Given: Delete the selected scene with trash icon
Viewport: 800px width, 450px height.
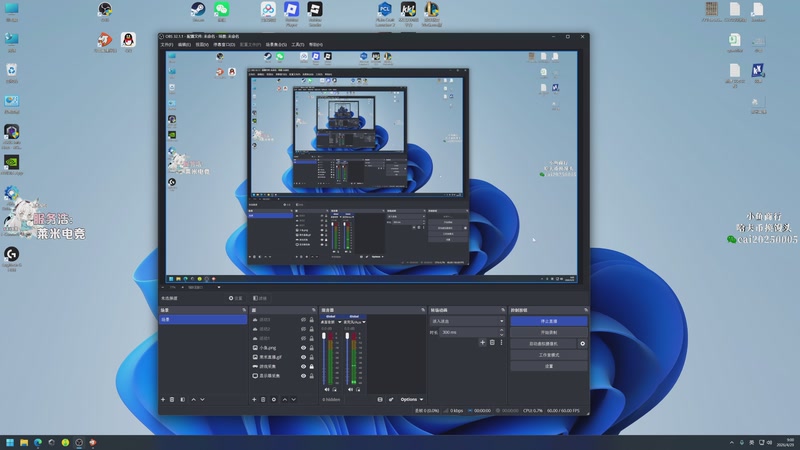Looking at the screenshot, I should point(172,399).
